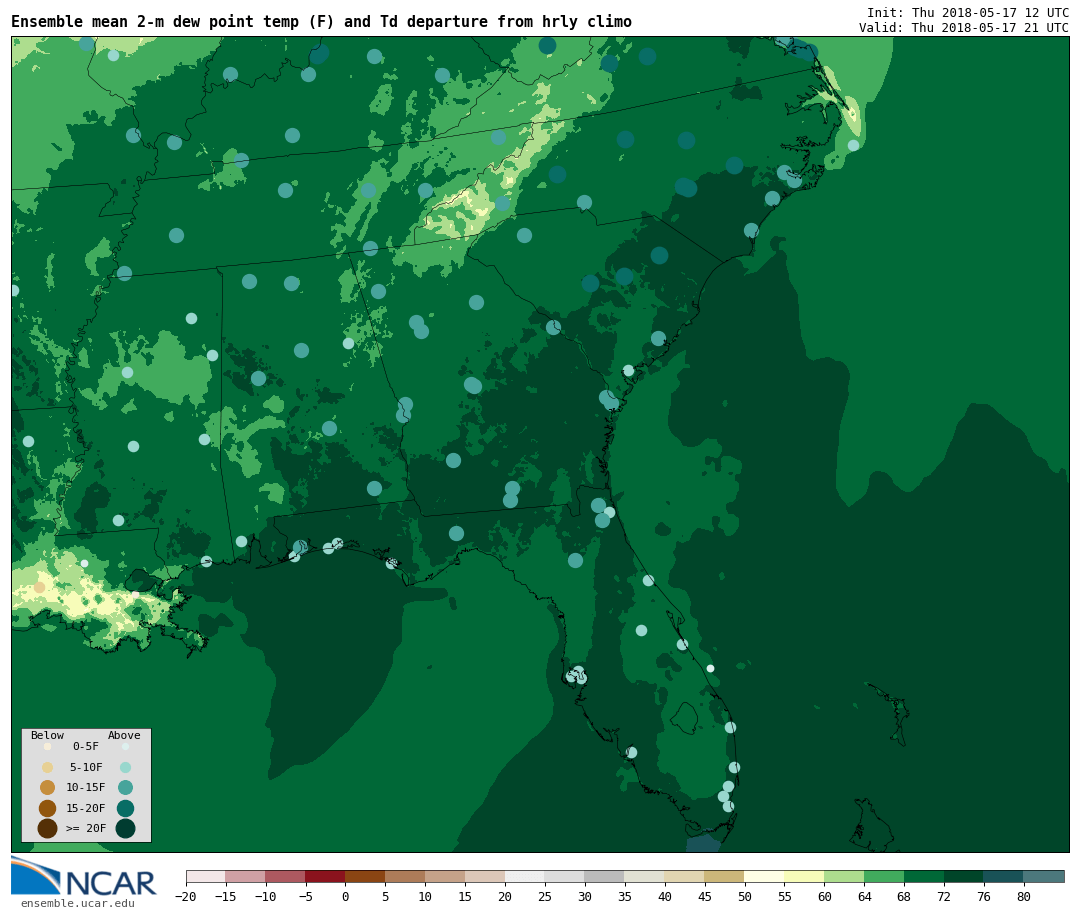Click the Above 15-20F dark teal circle in legend
This screenshot has width=1080, height=915.
[125, 808]
